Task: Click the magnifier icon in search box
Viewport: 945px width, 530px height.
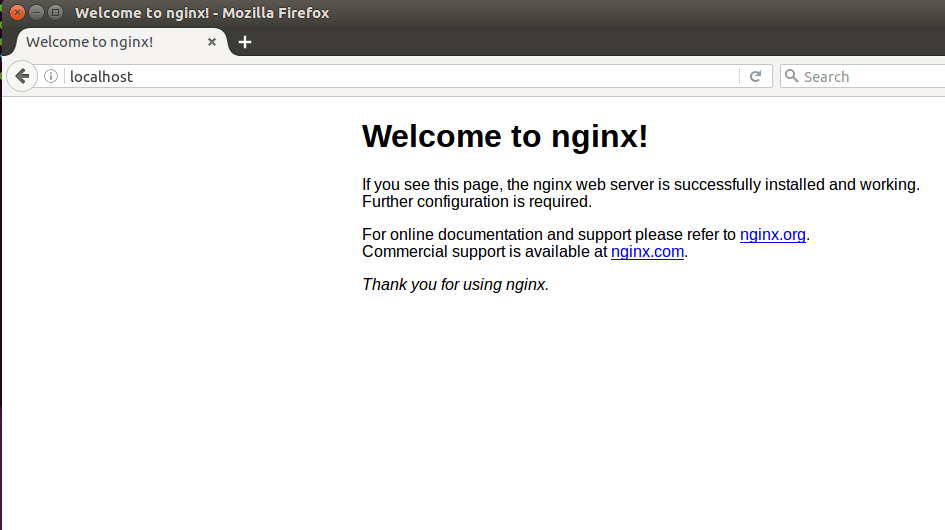Action: [792, 76]
